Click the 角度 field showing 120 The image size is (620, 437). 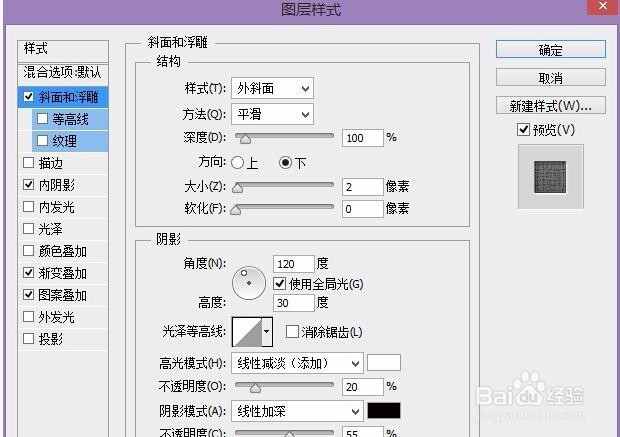294,264
